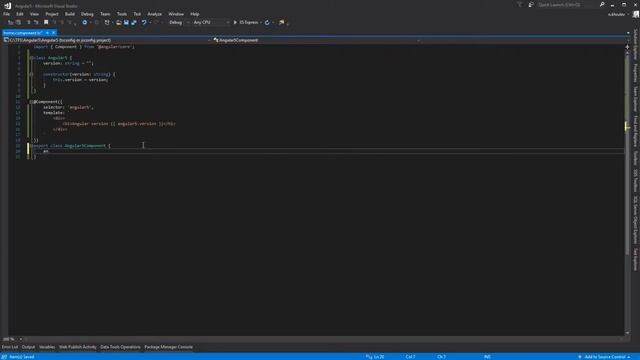Open the open-documents list arrow above the editor
The height and width of the screenshot is (360, 640).
pos(628,33)
